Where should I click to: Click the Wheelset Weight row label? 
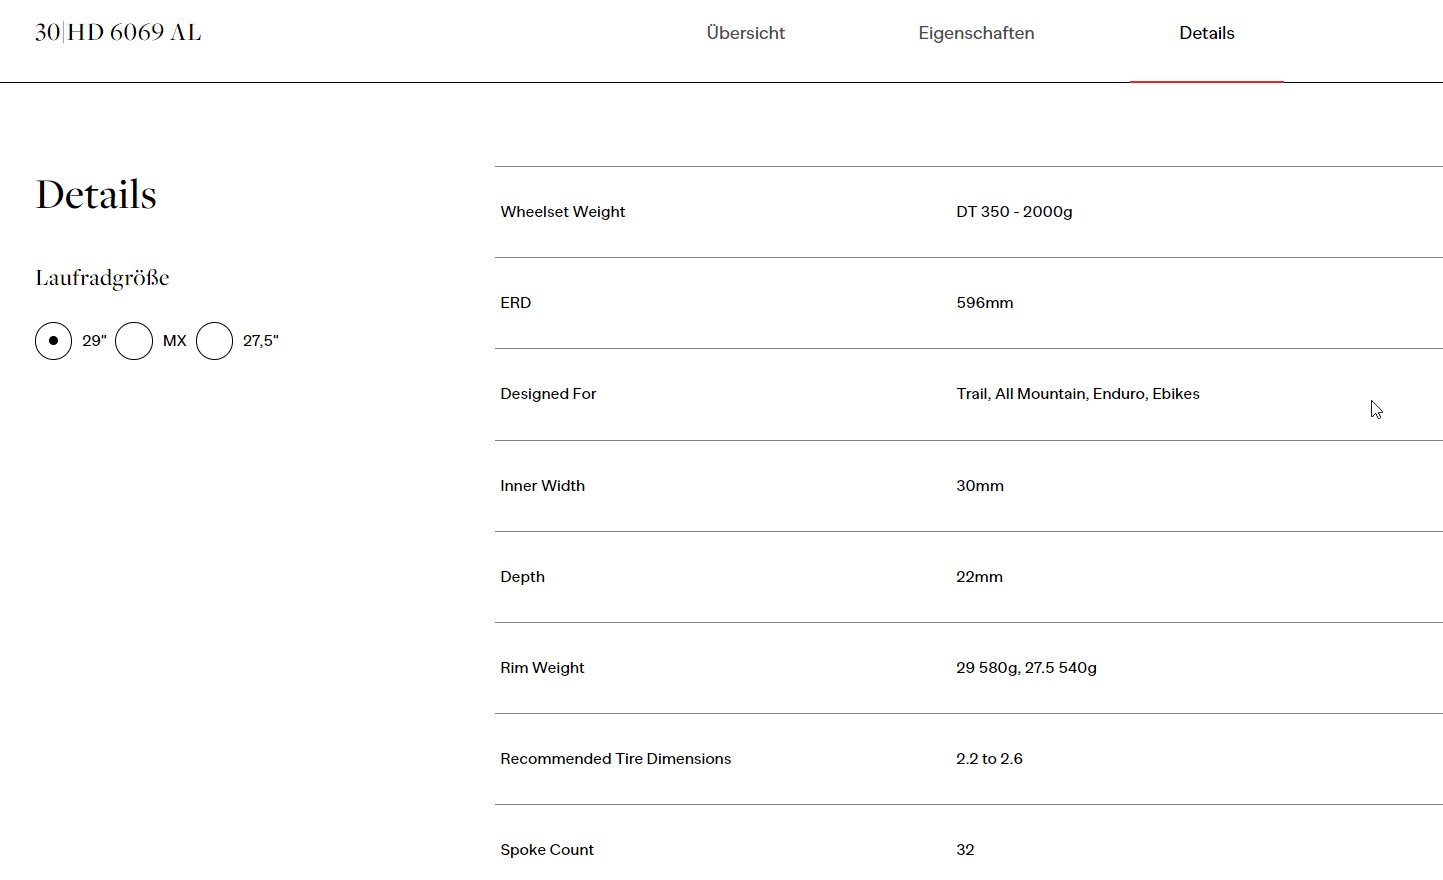[x=562, y=212]
